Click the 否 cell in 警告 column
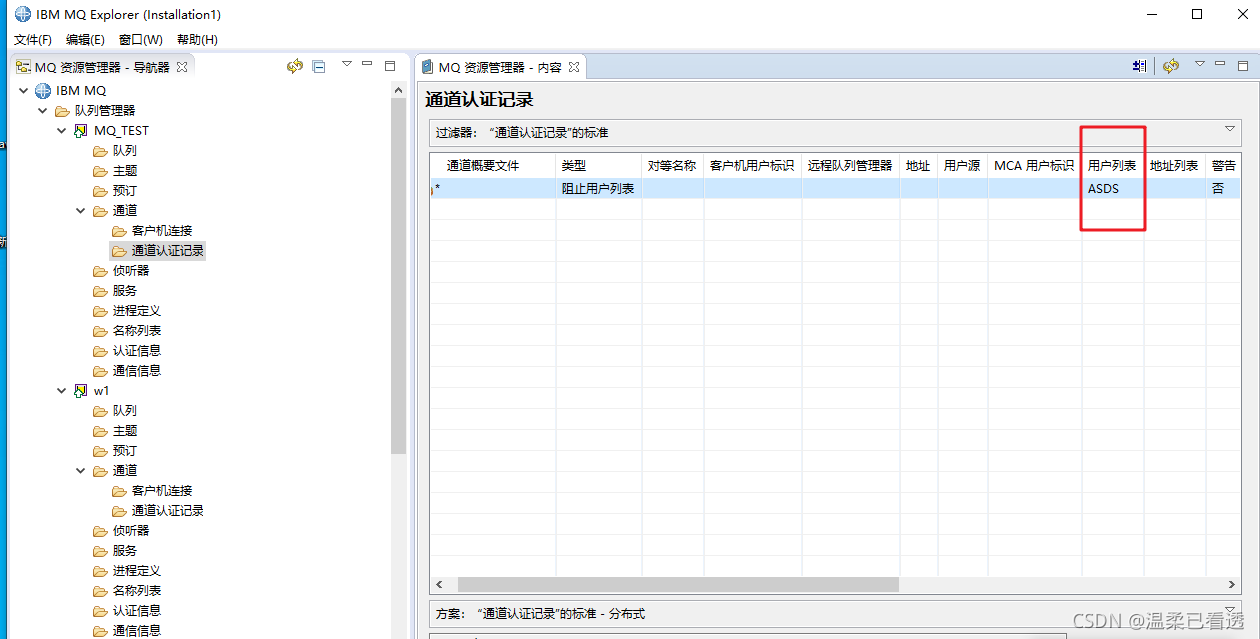The width and height of the screenshot is (1260, 639). pyautogui.click(x=1223, y=188)
